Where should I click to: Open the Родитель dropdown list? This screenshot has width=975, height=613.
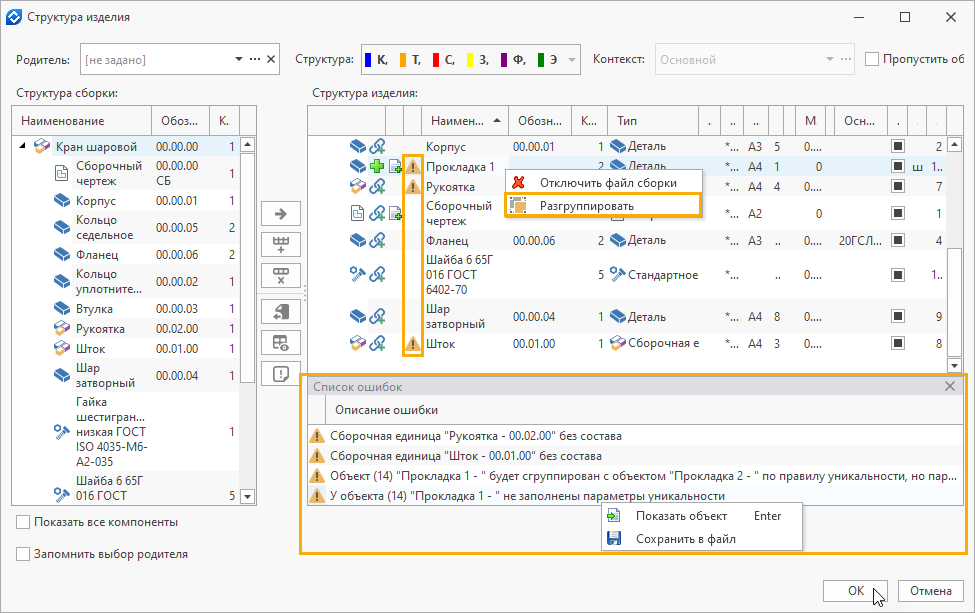point(239,60)
